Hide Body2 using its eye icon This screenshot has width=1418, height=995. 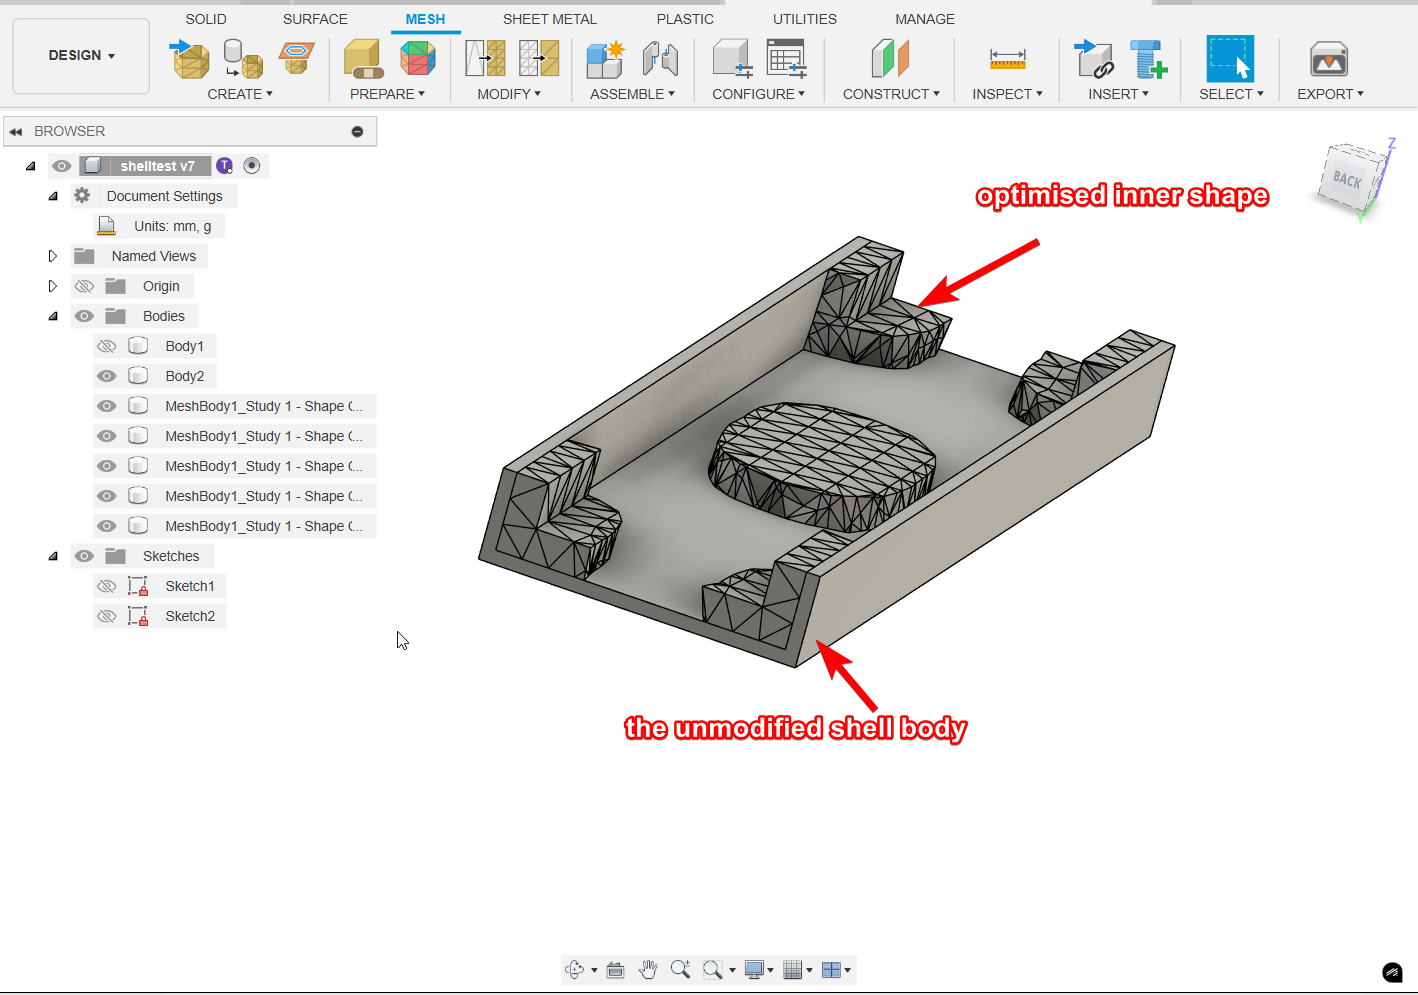pyautogui.click(x=107, y=376)
